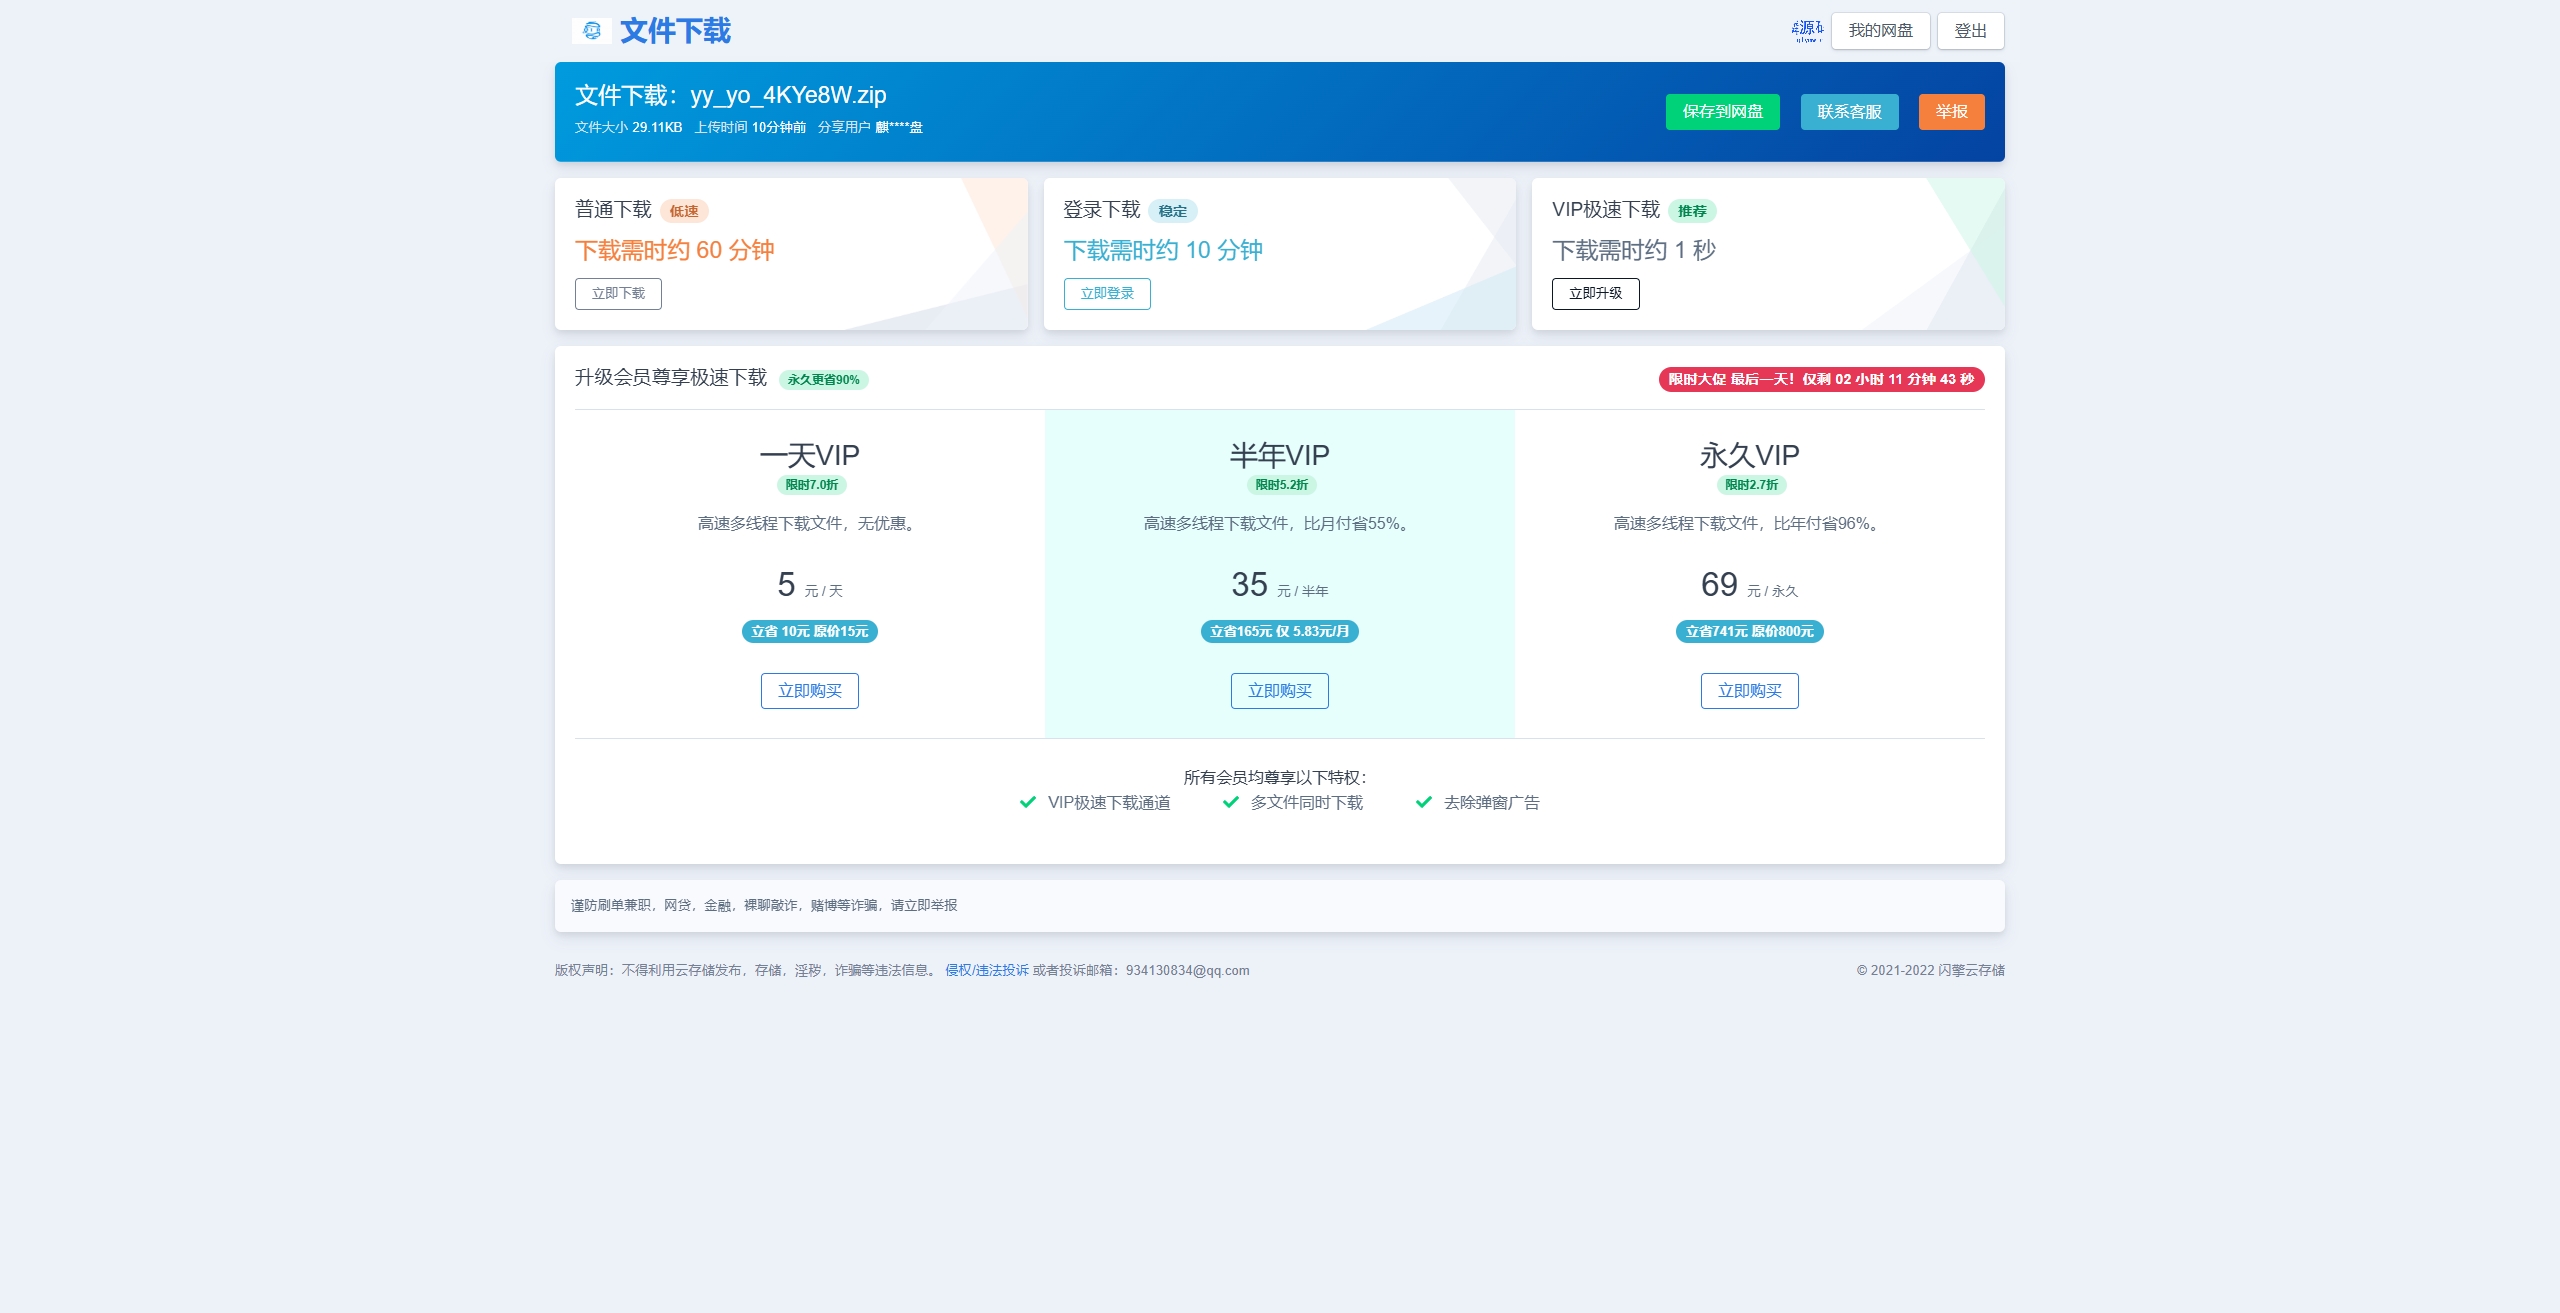
Task: Click the green checkmark for 去除弹窗广告
Action: 1424,802
